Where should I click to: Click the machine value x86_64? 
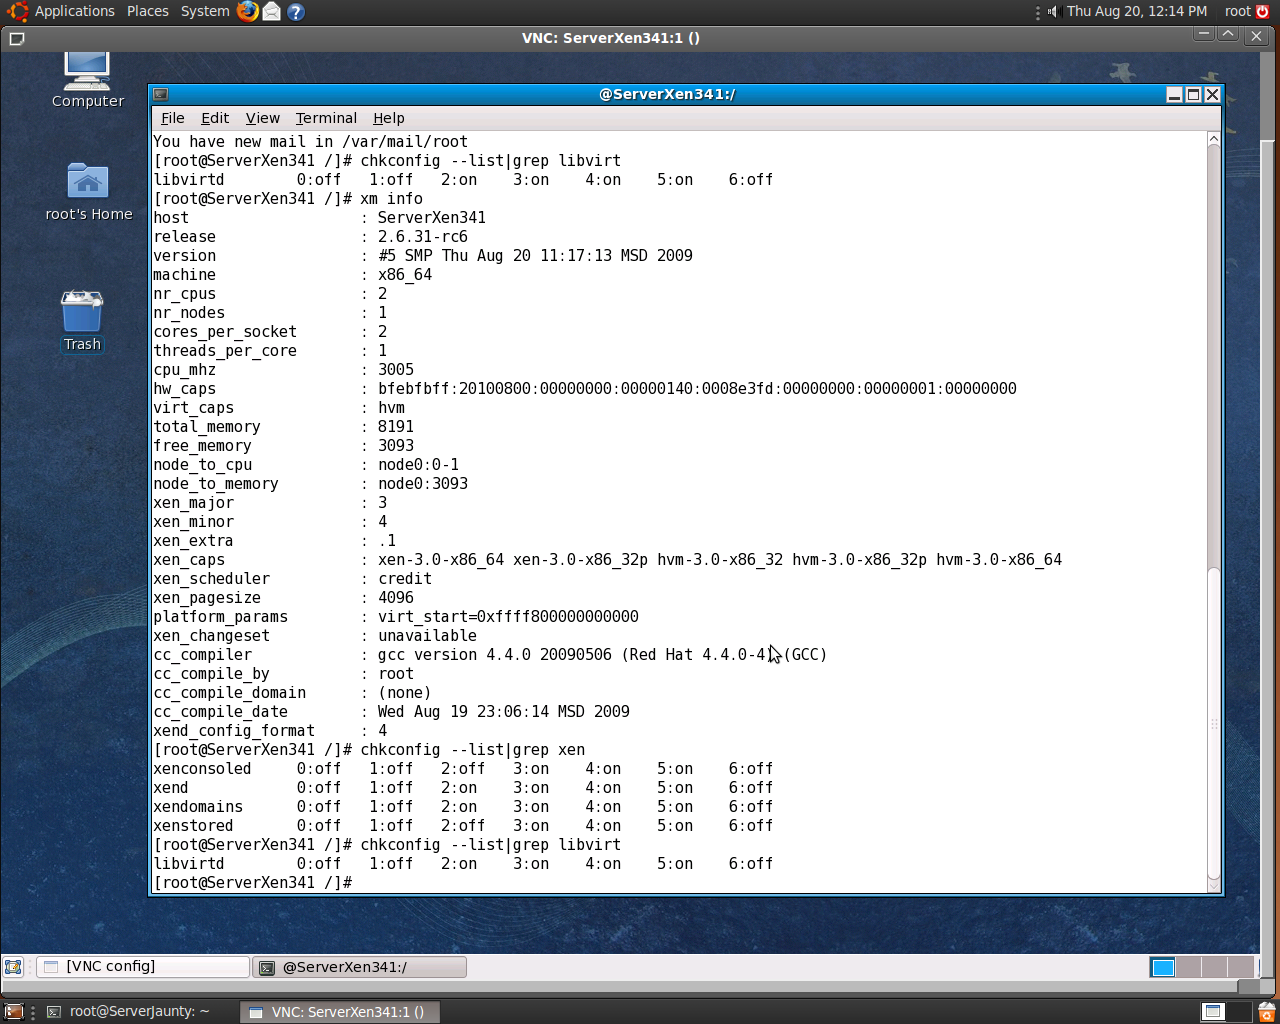pos(405,275)
